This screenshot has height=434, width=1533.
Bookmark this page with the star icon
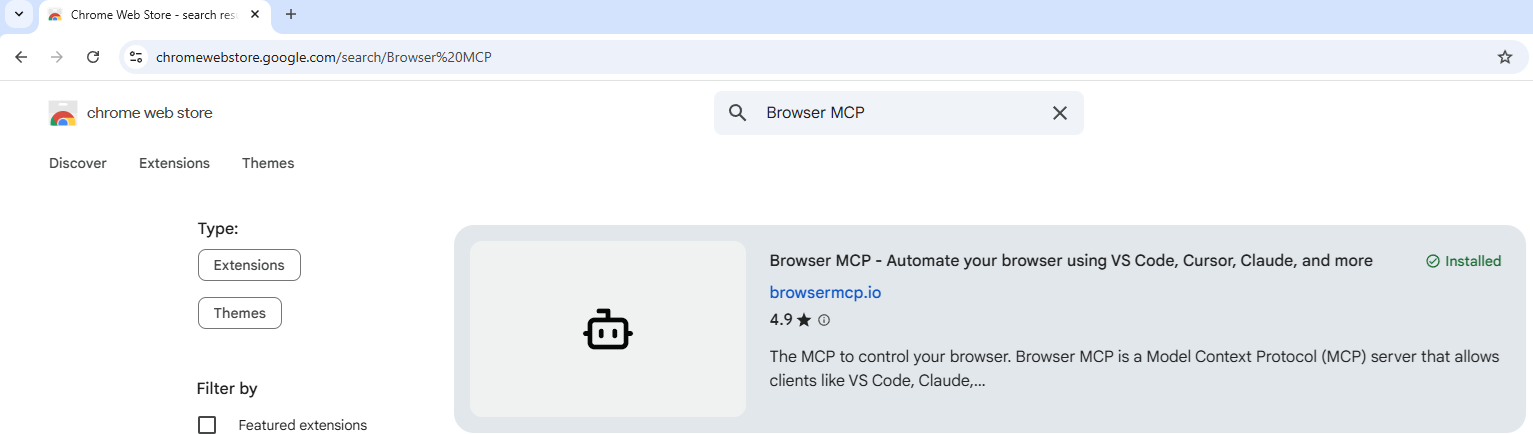(x=1504, y=57)
